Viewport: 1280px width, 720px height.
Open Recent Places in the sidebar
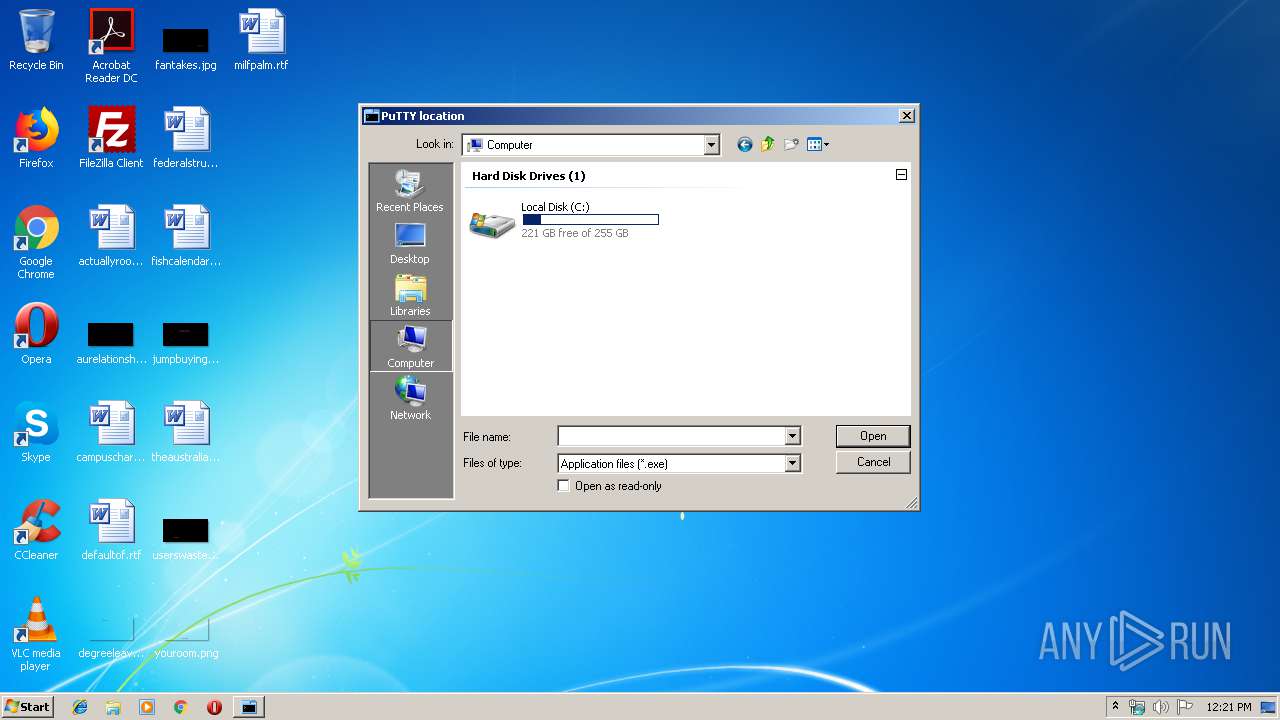click(410, 190)
